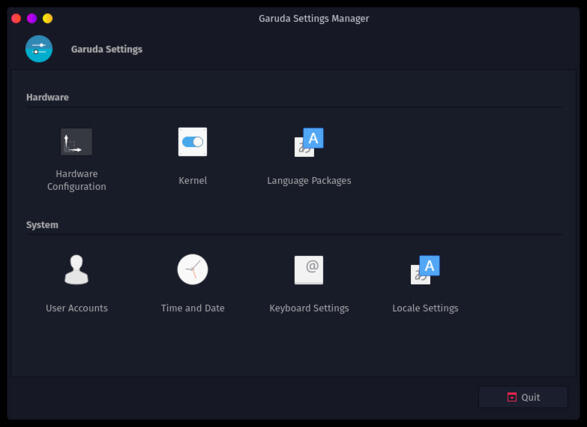The width and height of the screenshot is (587, 427).
Task: Click the red window control button
Action: 16,18
